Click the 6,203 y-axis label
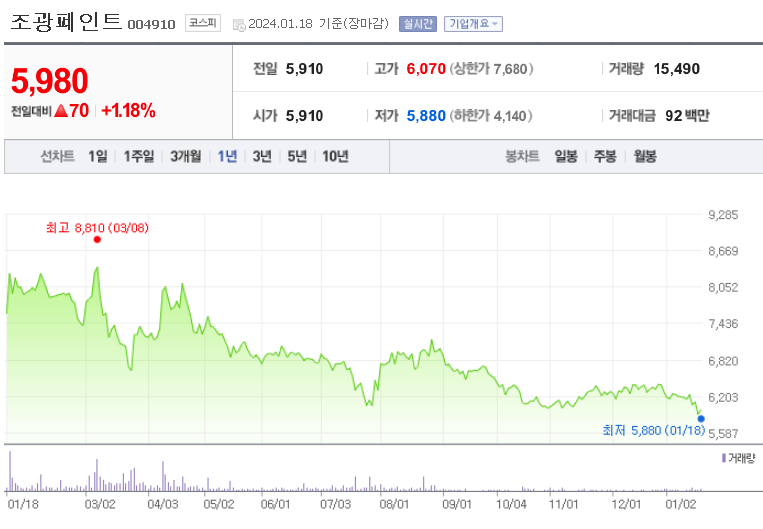Screen dimensions: 763x529 click(723, 397)
